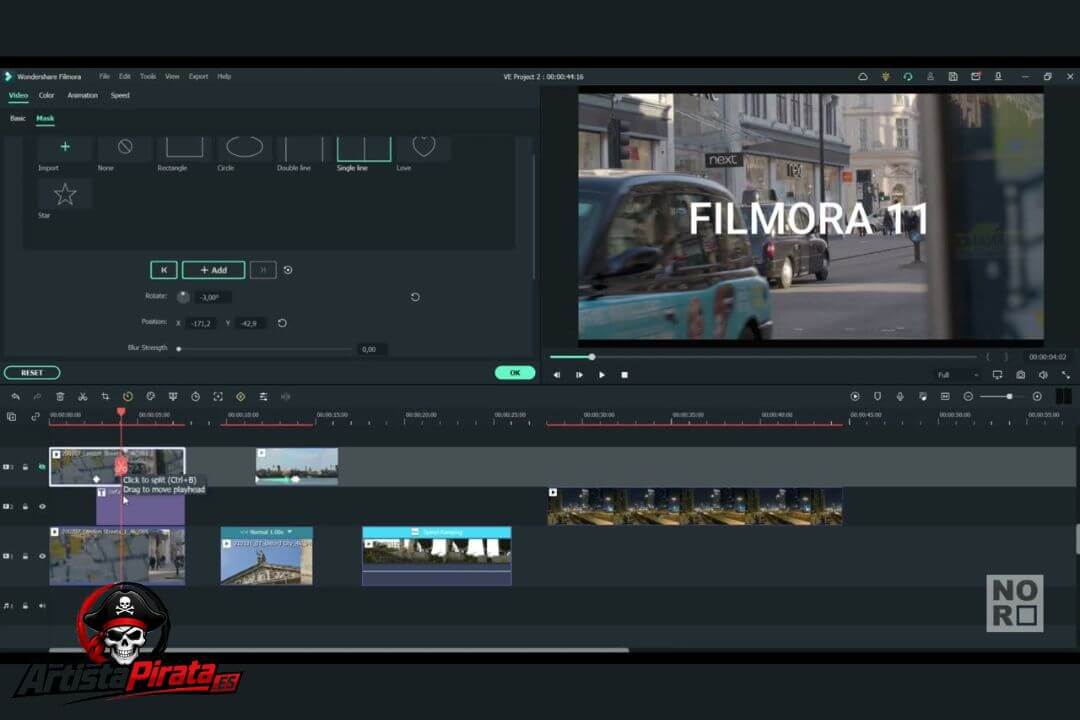Open the Export menu
This screenshot has height=720, width=1080.
pos(198,76)
